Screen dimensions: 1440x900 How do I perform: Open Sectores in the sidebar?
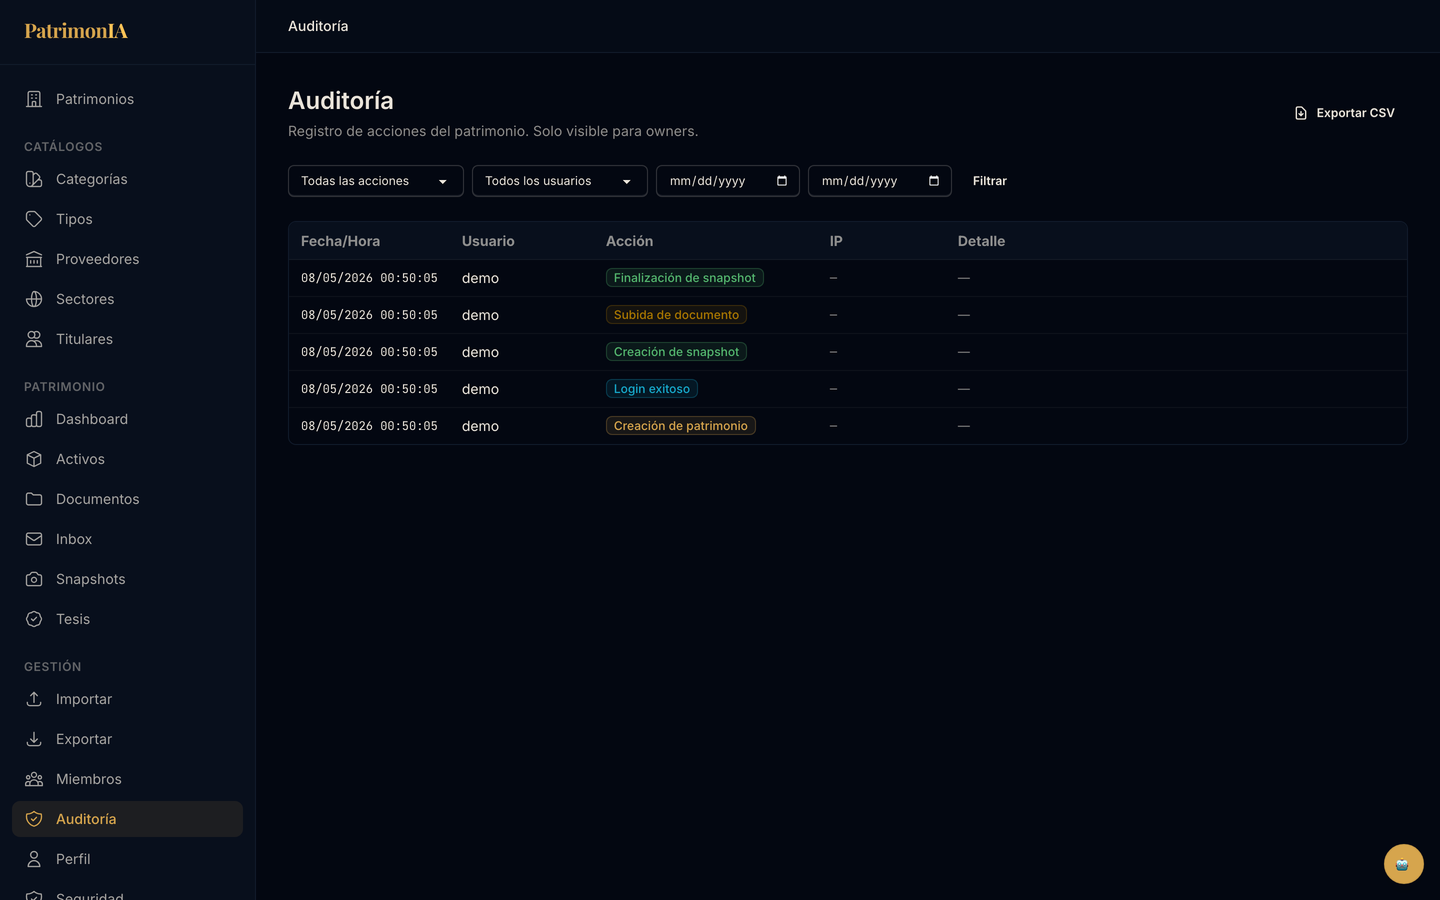pyautogui.click(x=127, y=299)
